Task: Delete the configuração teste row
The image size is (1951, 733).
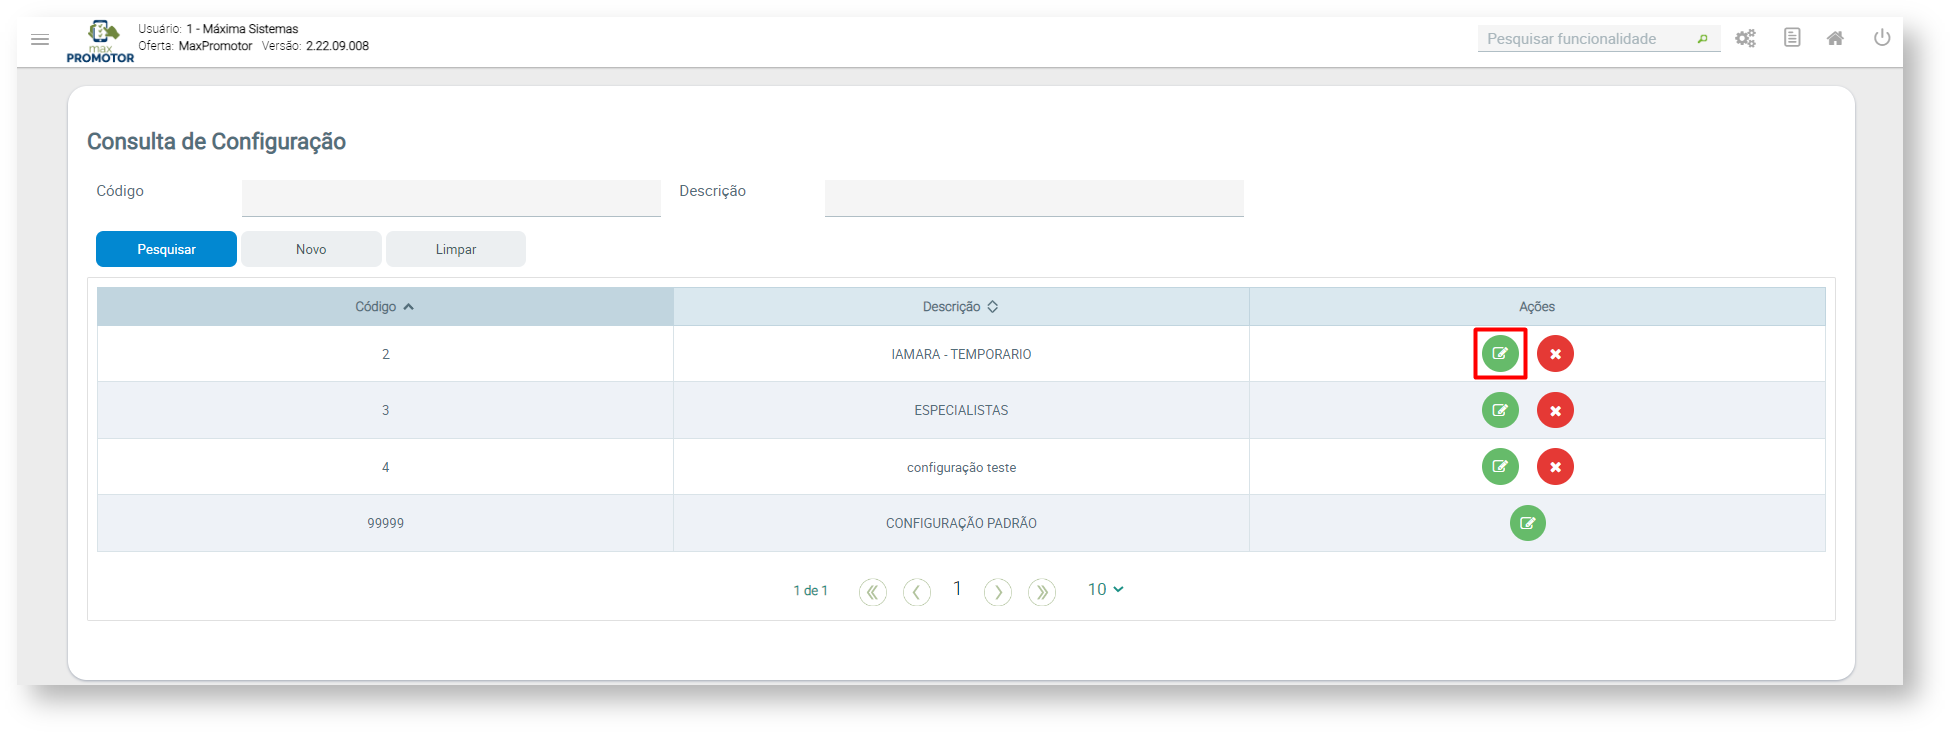Action: tap(1555, 466)
